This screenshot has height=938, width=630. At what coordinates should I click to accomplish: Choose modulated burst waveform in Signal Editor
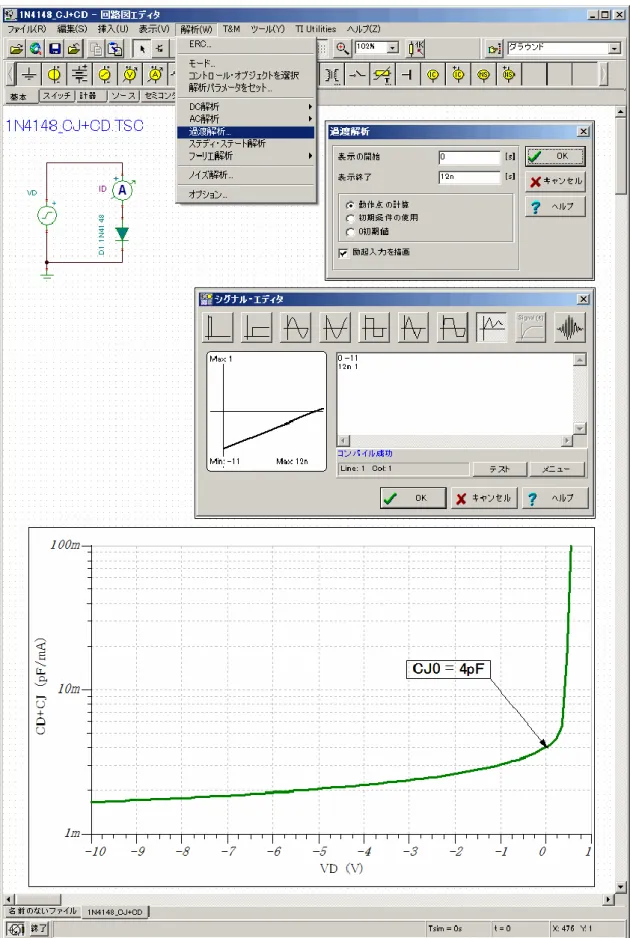[x=570, y=327]
